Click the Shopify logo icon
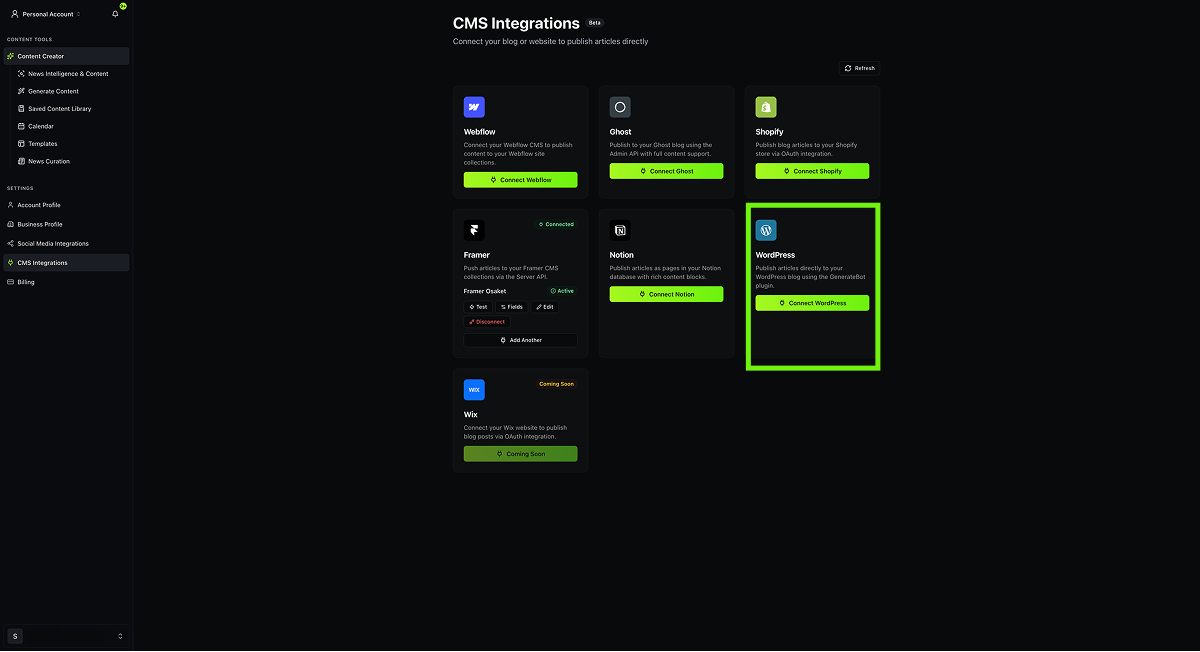 pos(766,107)
